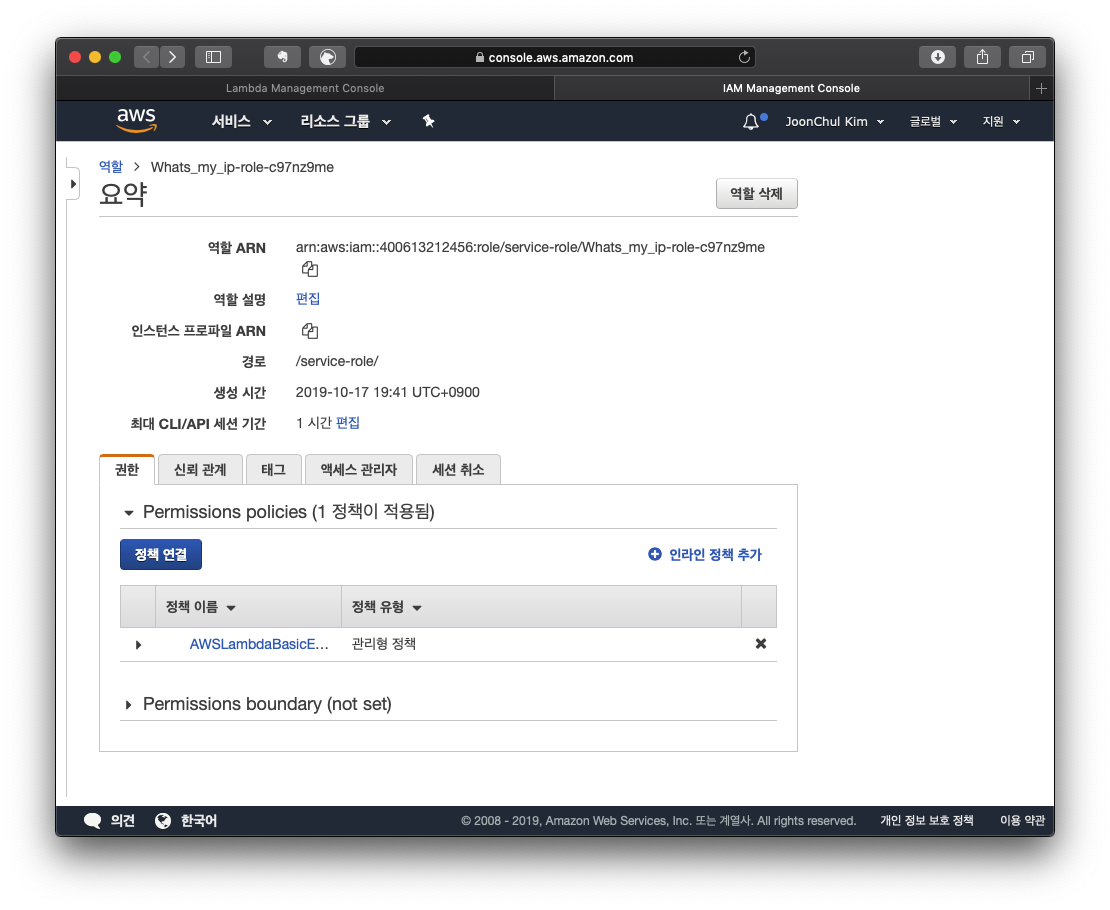Switch to the 액세스 관리자 tab
1110x910 pixels.
(x=359, y=470)
